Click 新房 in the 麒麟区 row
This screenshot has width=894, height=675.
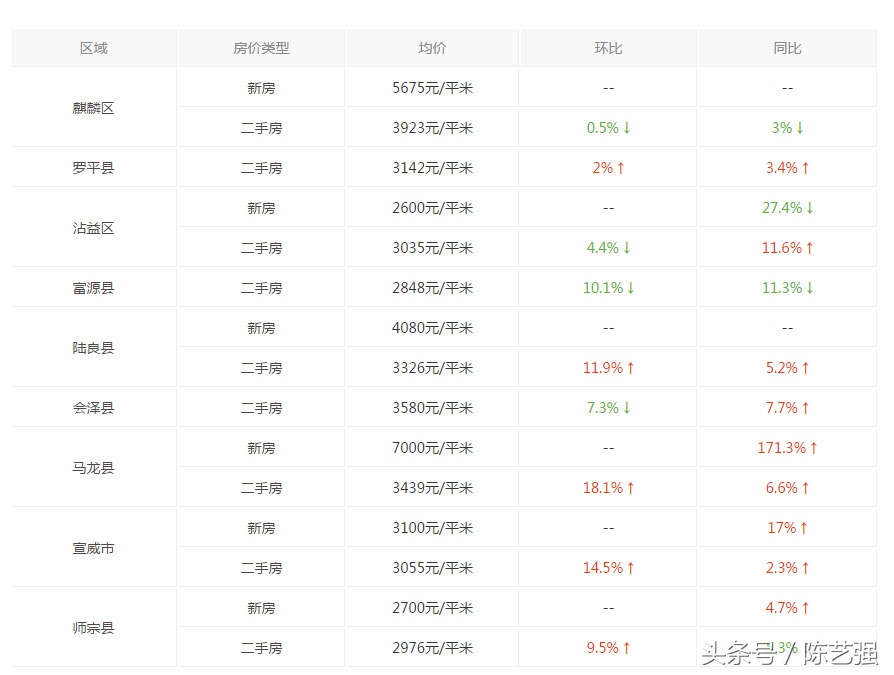coord(261,88)
